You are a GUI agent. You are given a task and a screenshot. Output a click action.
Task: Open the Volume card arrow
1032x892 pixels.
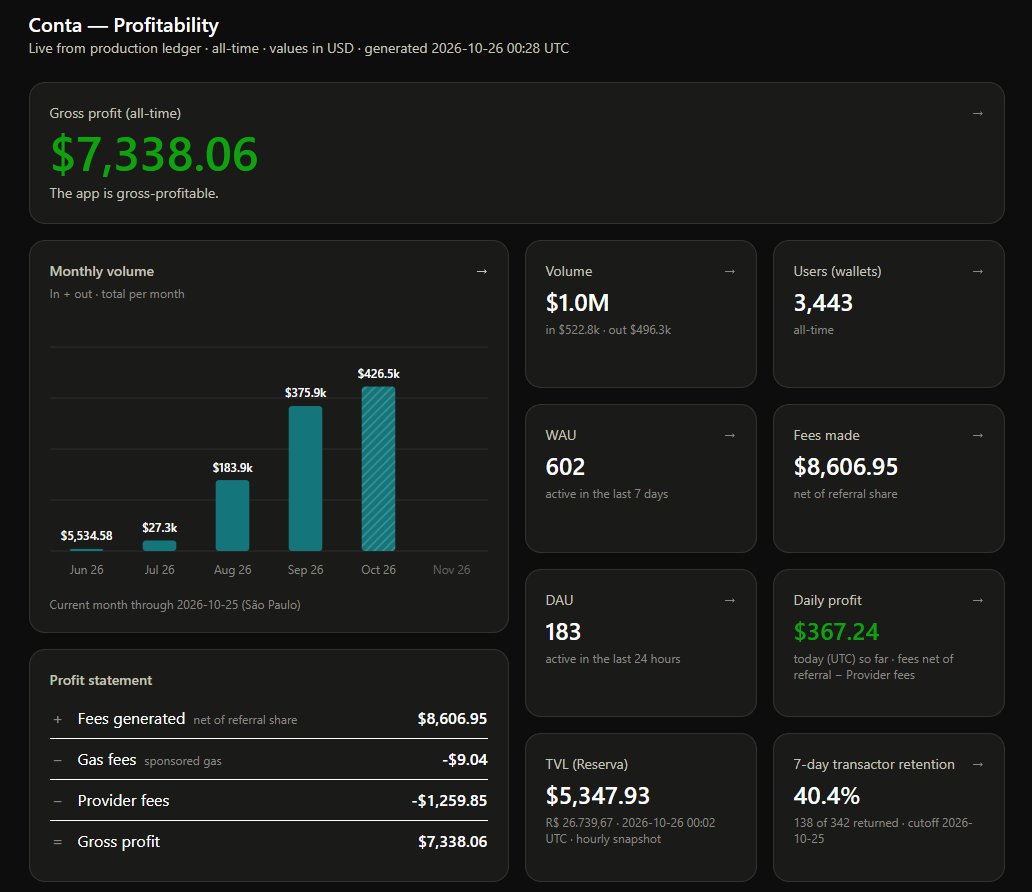point(729,271)
